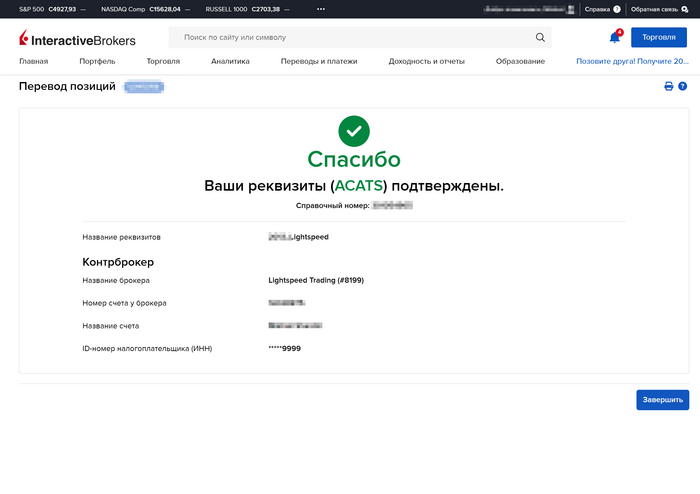Viewport: 700px width, 494px height.
Task: Click ID-номер налогоплательщика (ИНН) label
Action: click(147, 349)
